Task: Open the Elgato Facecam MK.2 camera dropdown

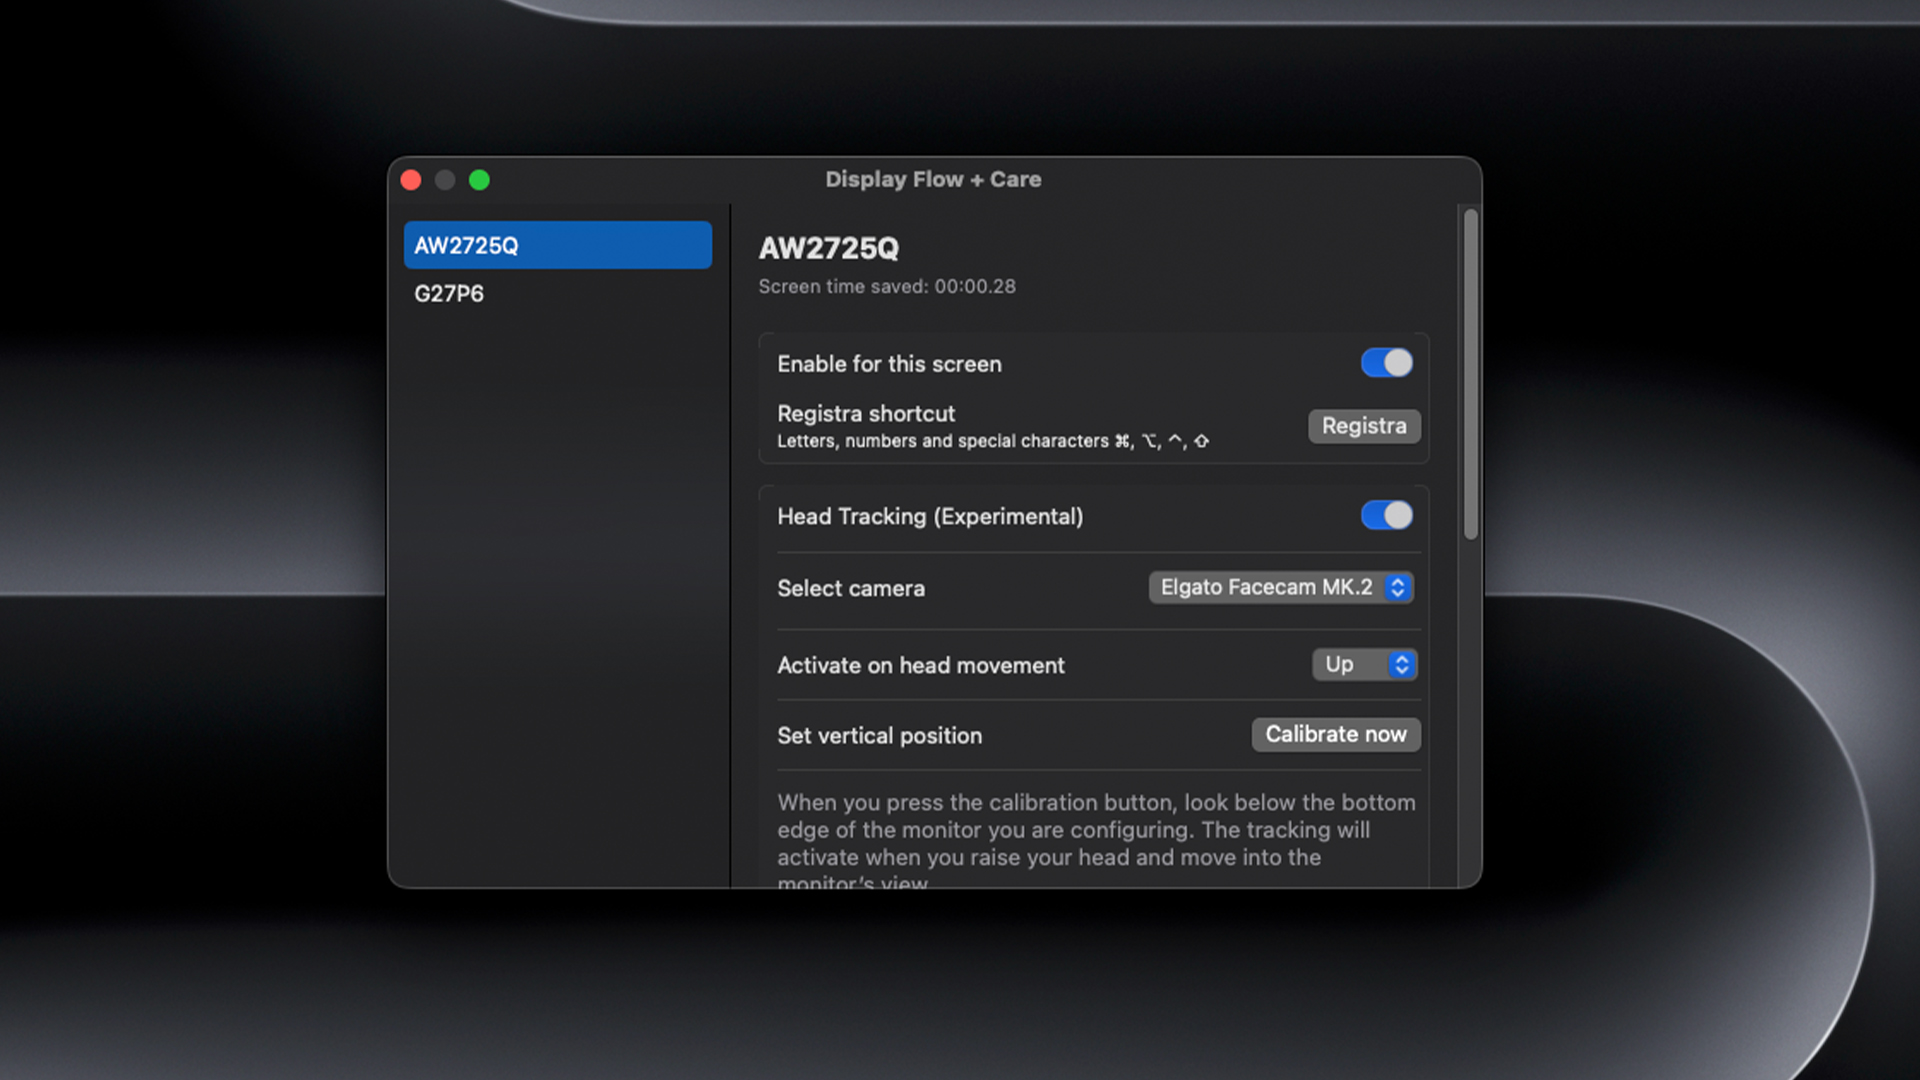Action: tap(1266, 588)
